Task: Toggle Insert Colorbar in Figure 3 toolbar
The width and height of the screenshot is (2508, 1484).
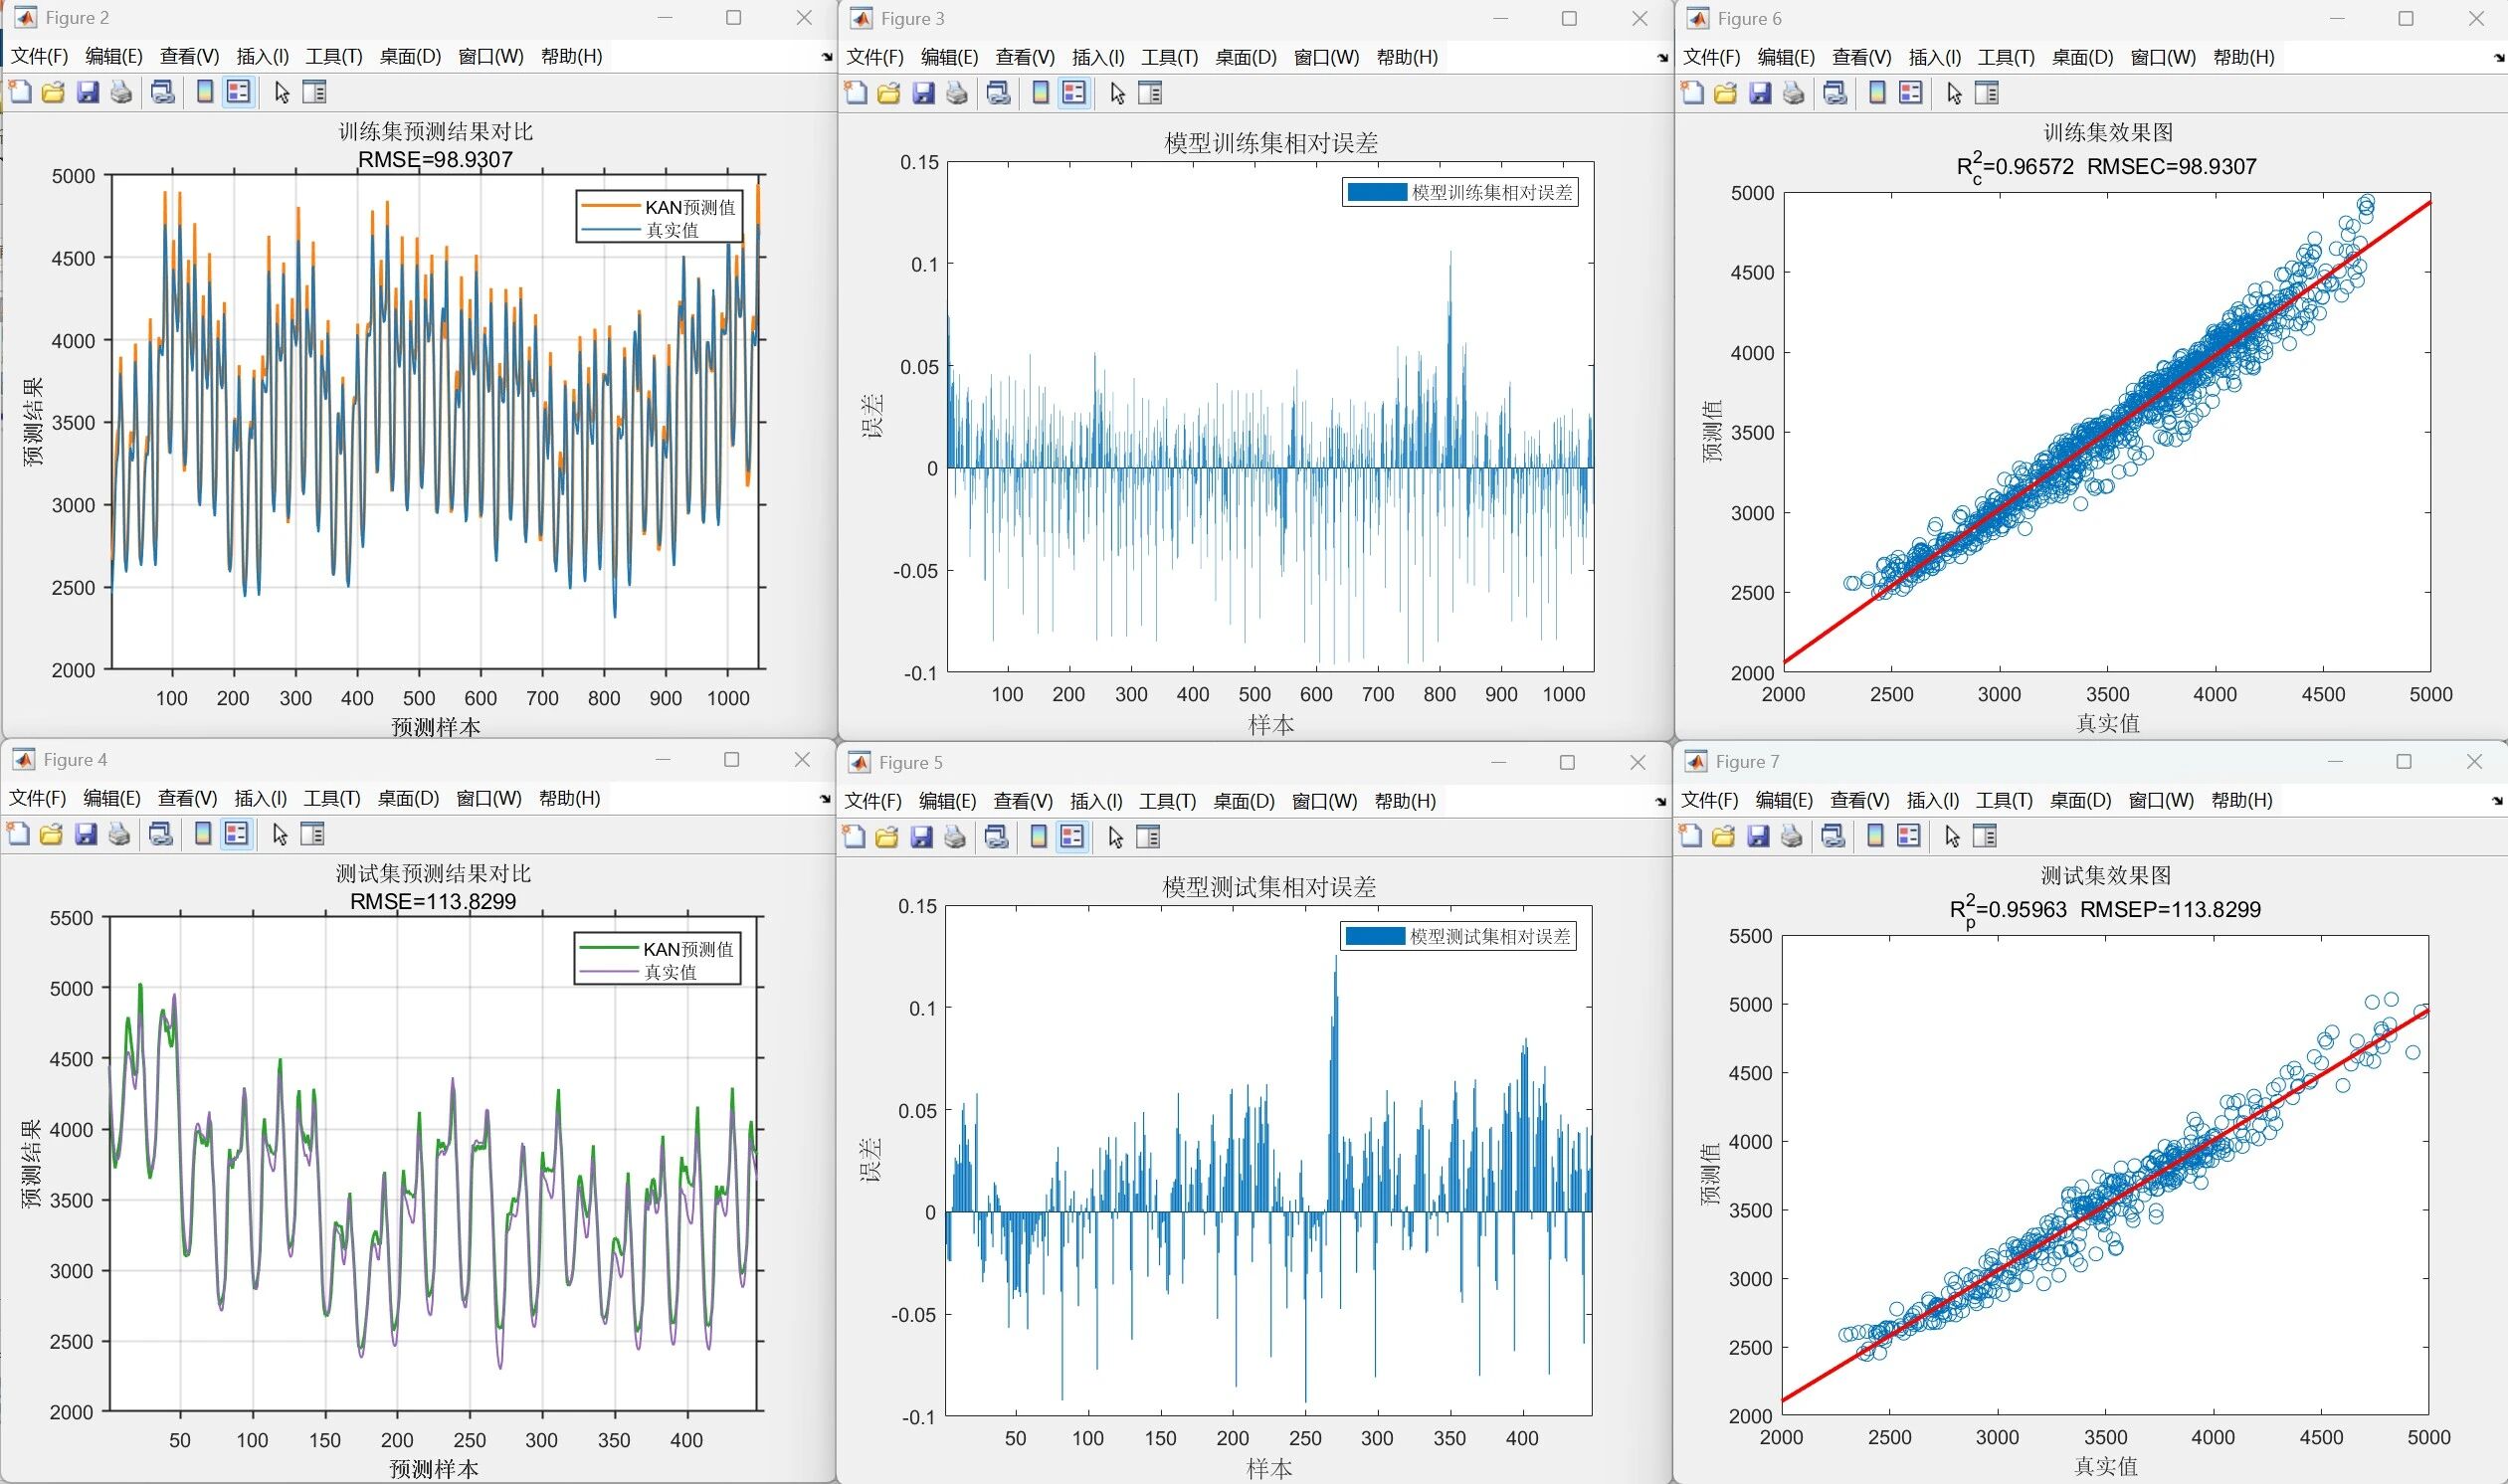Action: point(1041,94)
